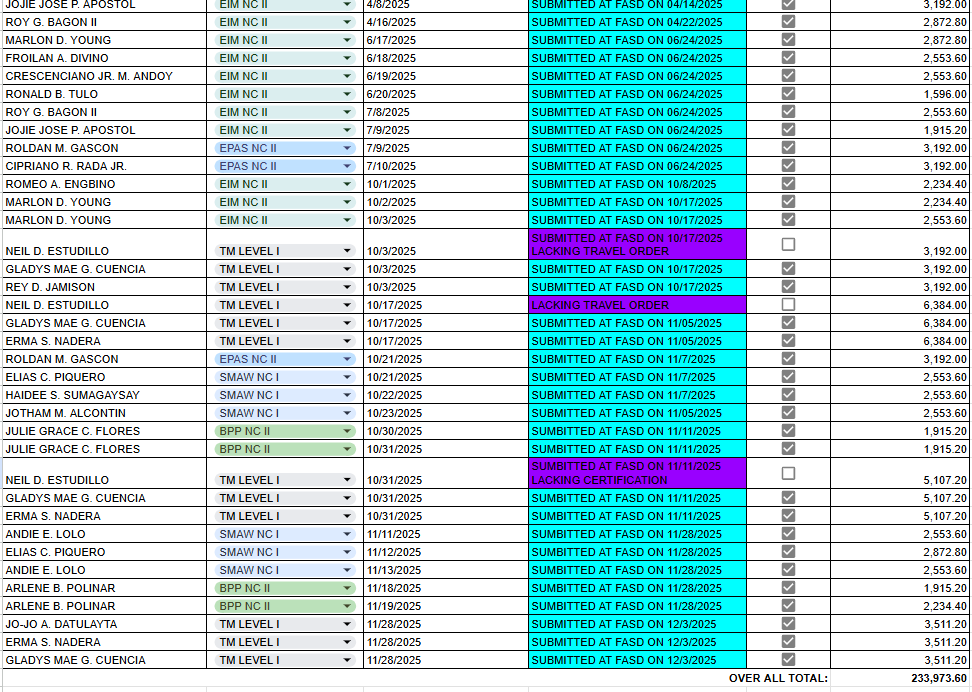Select the date cell 10/30/2025

coord(446,431)
